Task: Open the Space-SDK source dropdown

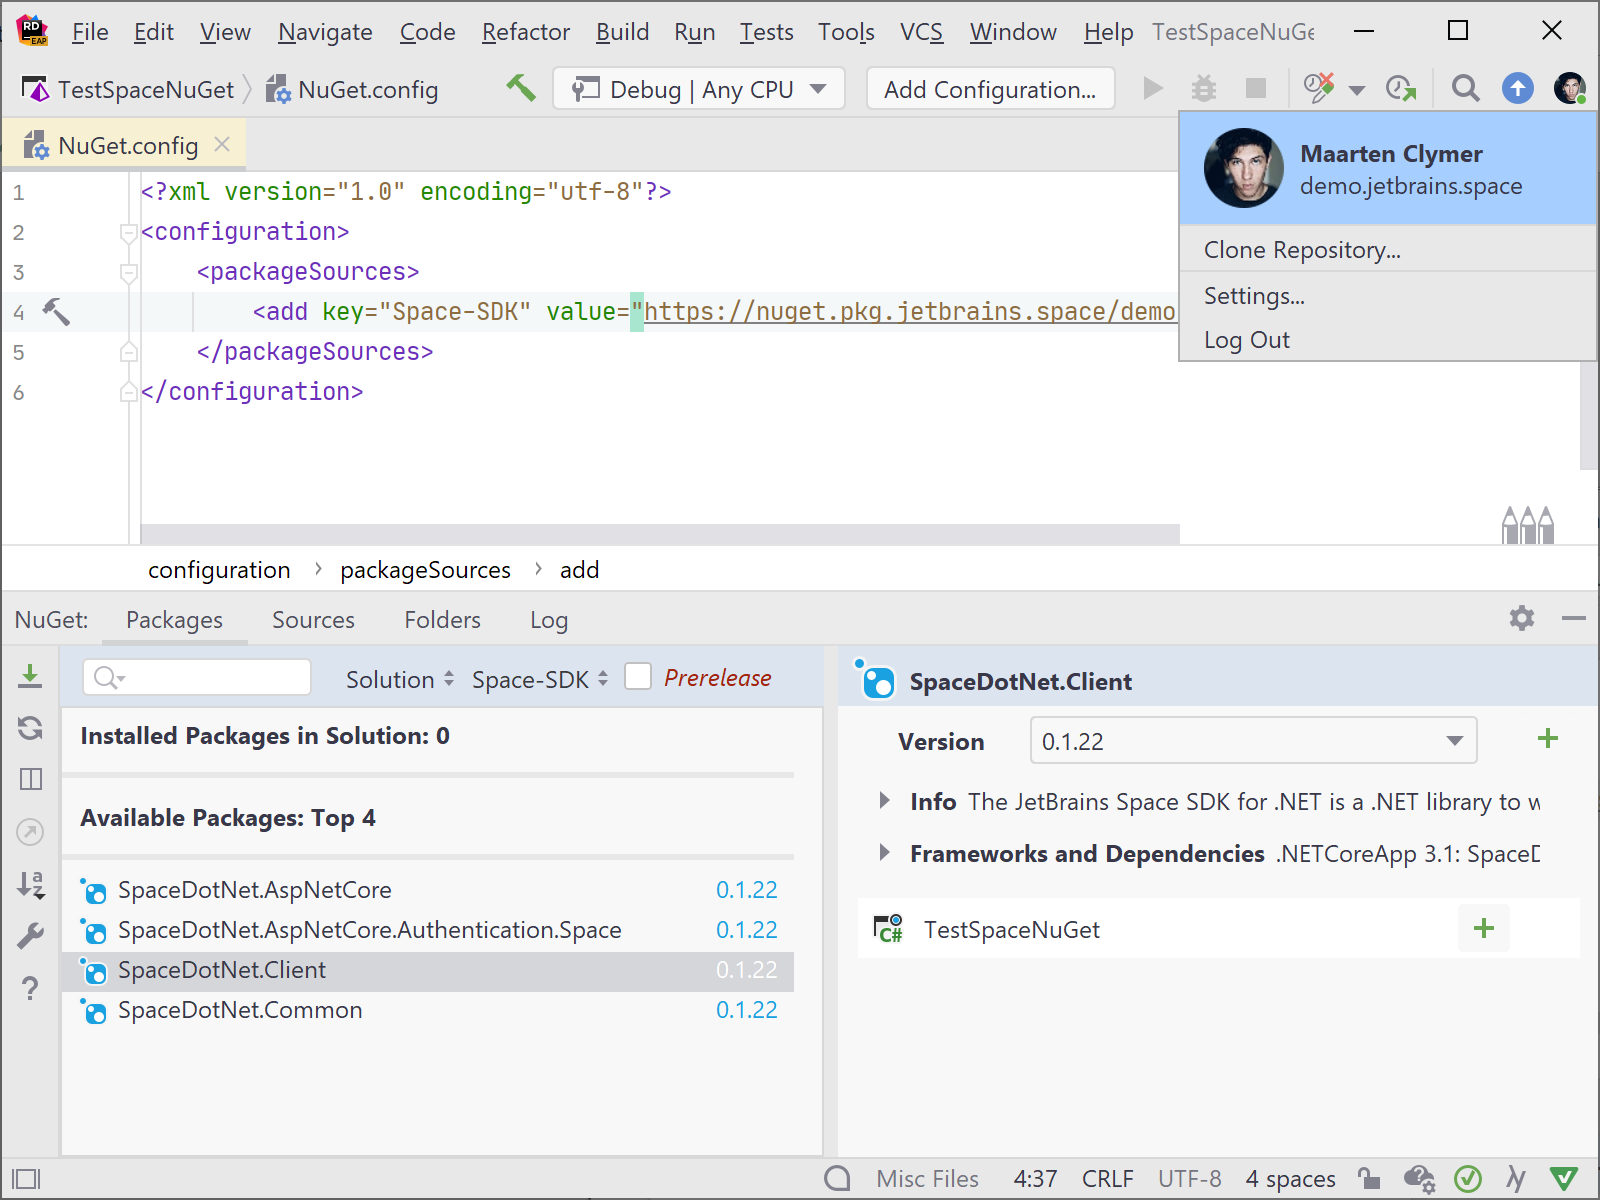Action: click(x=539, y=679)
